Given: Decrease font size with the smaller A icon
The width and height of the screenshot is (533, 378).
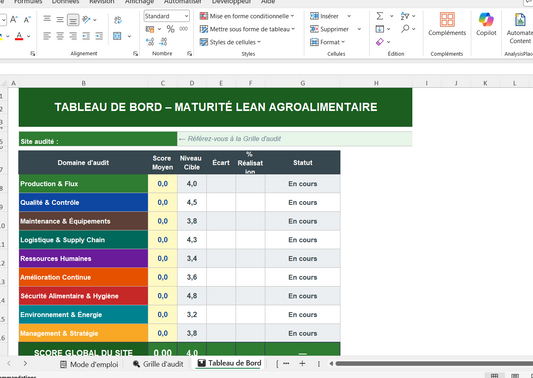Looking at the screenshot, I should [27, 19].
